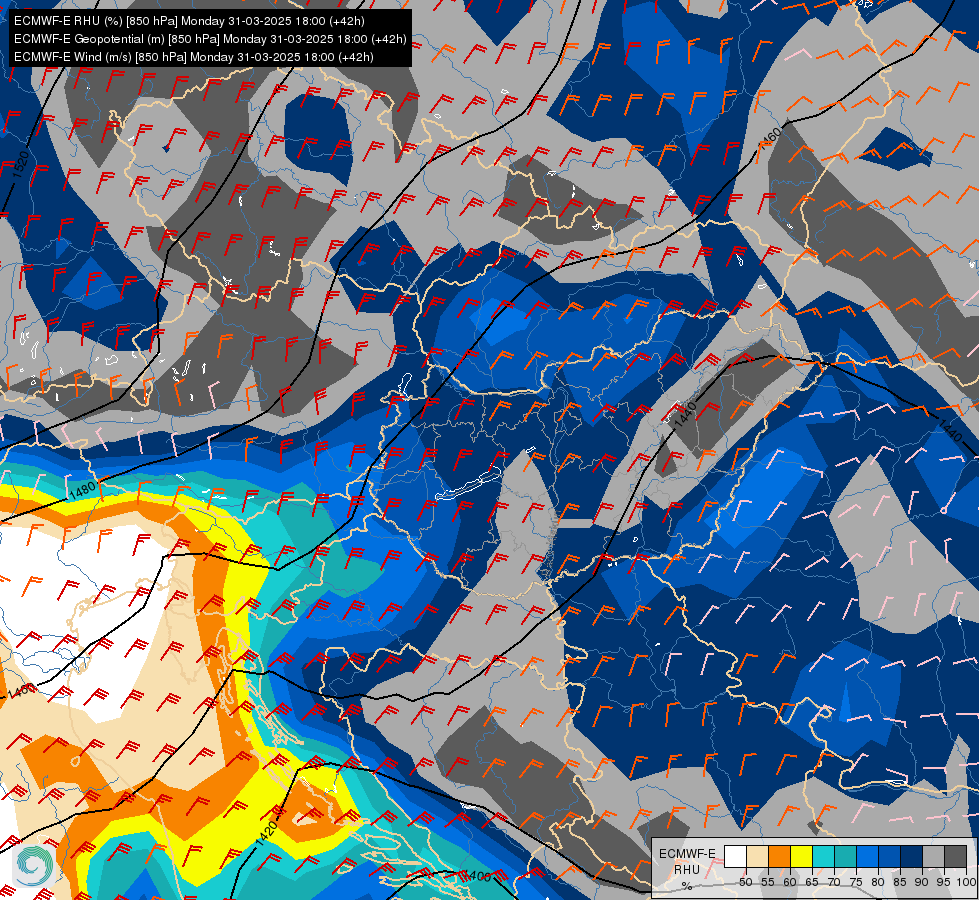Pick the navy 85-90 legend swatch
979x900 pixels.
coord(912,856)
